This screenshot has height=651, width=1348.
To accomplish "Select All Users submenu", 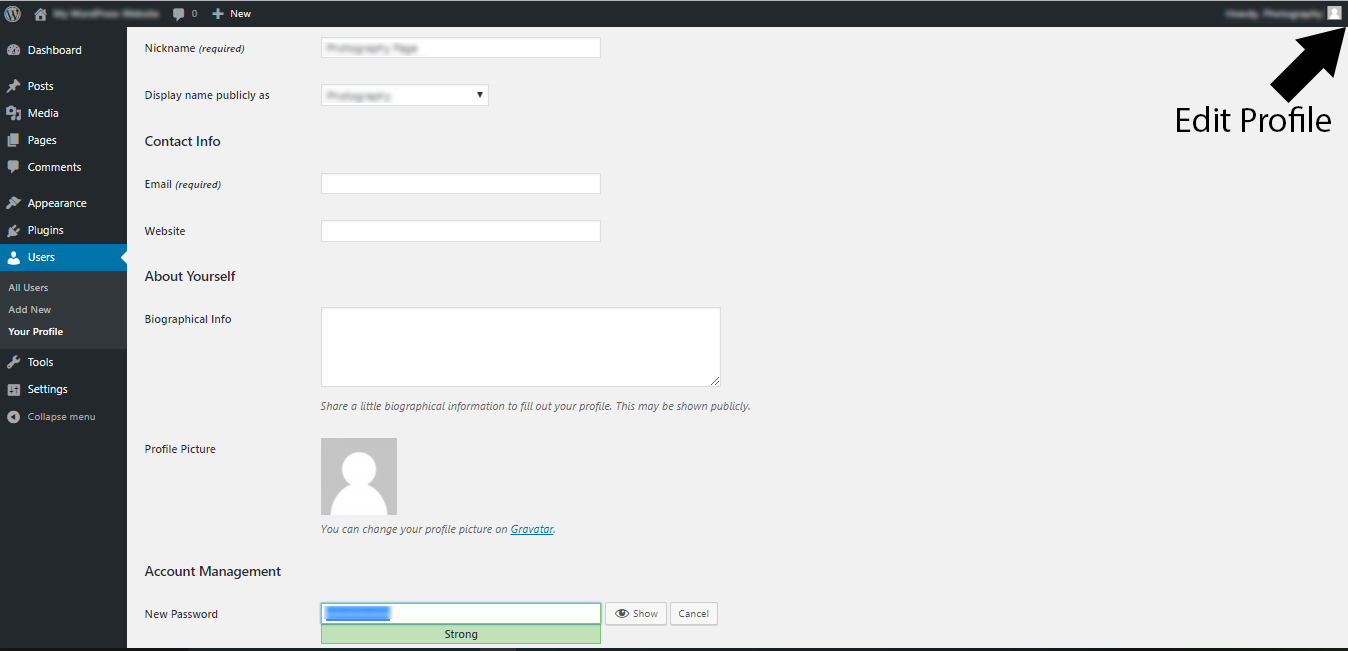I will point(28,288).
